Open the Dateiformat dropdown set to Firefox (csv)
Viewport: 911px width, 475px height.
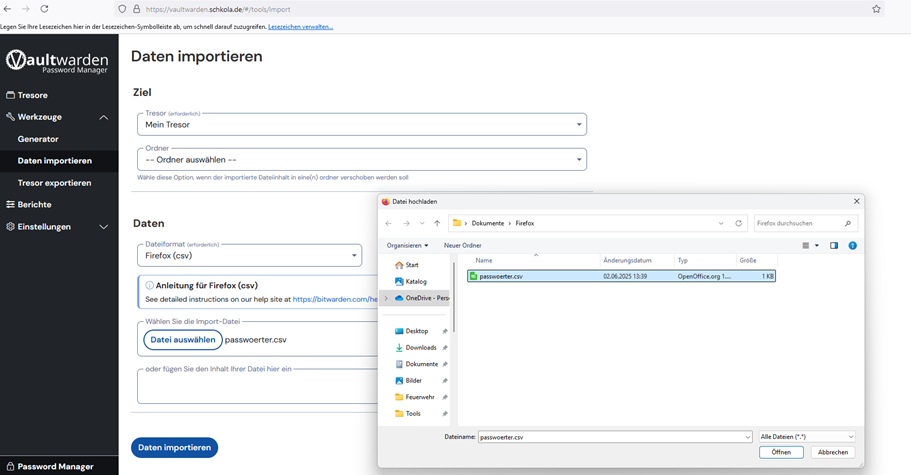249,255
